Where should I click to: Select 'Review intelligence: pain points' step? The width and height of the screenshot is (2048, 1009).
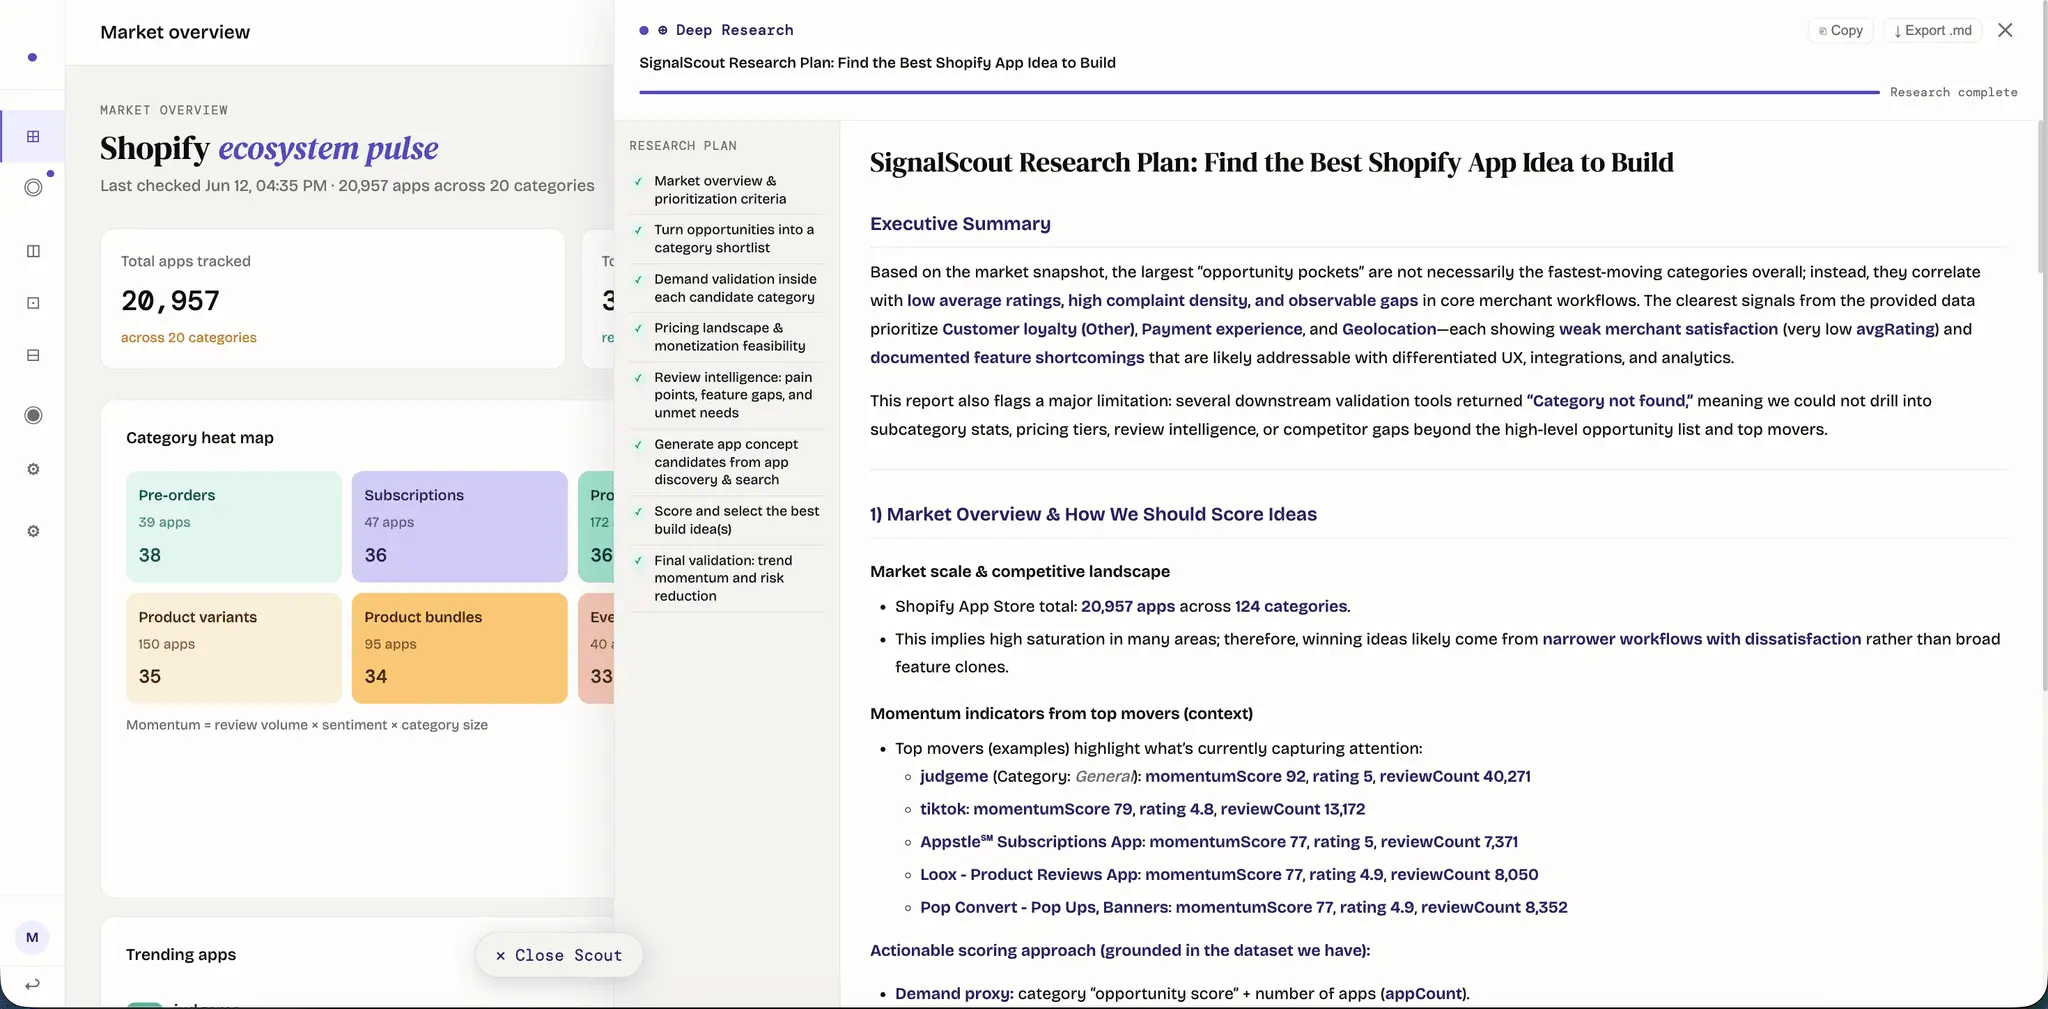coord(726,395)
